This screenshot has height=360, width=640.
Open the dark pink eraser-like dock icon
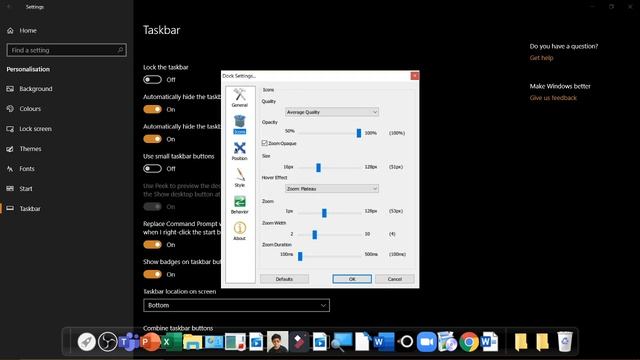click(x=299, y=342)
